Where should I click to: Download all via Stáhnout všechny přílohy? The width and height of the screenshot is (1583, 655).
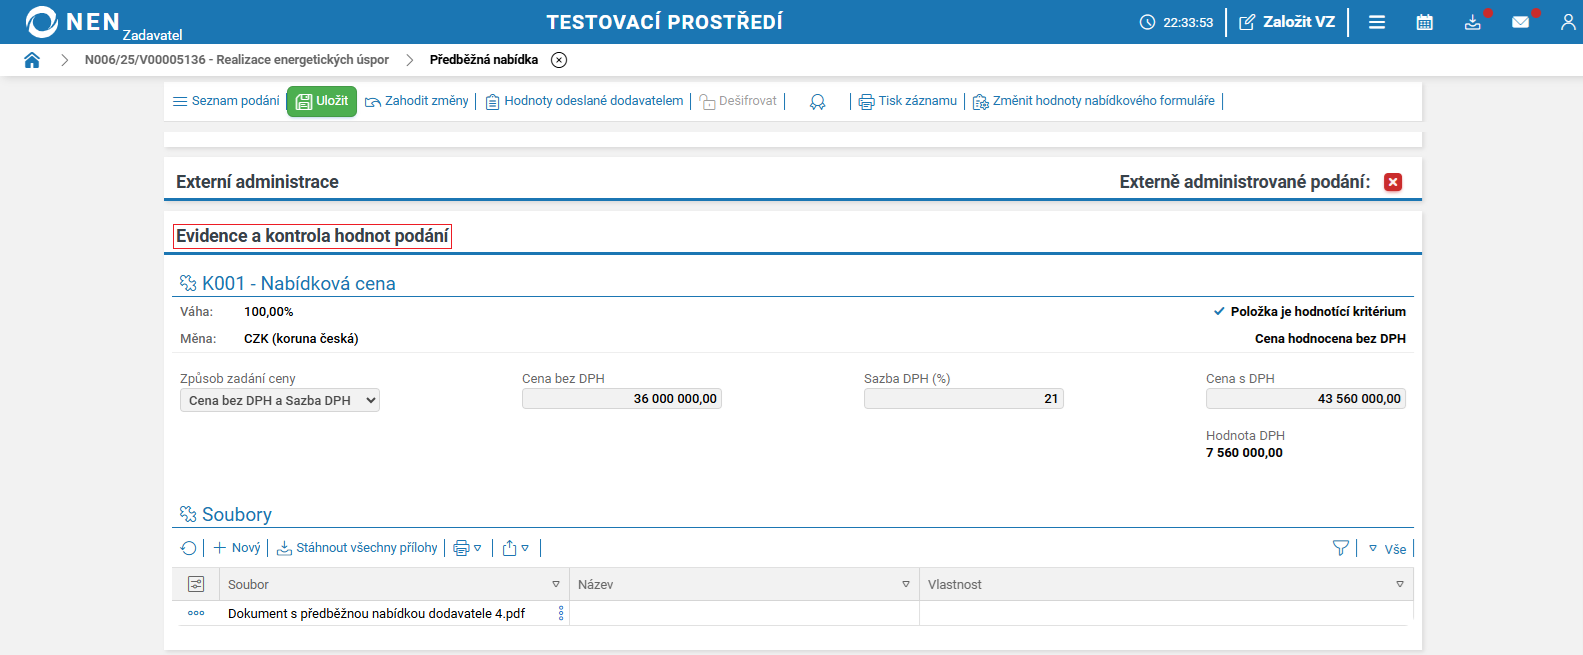point(357,548)
